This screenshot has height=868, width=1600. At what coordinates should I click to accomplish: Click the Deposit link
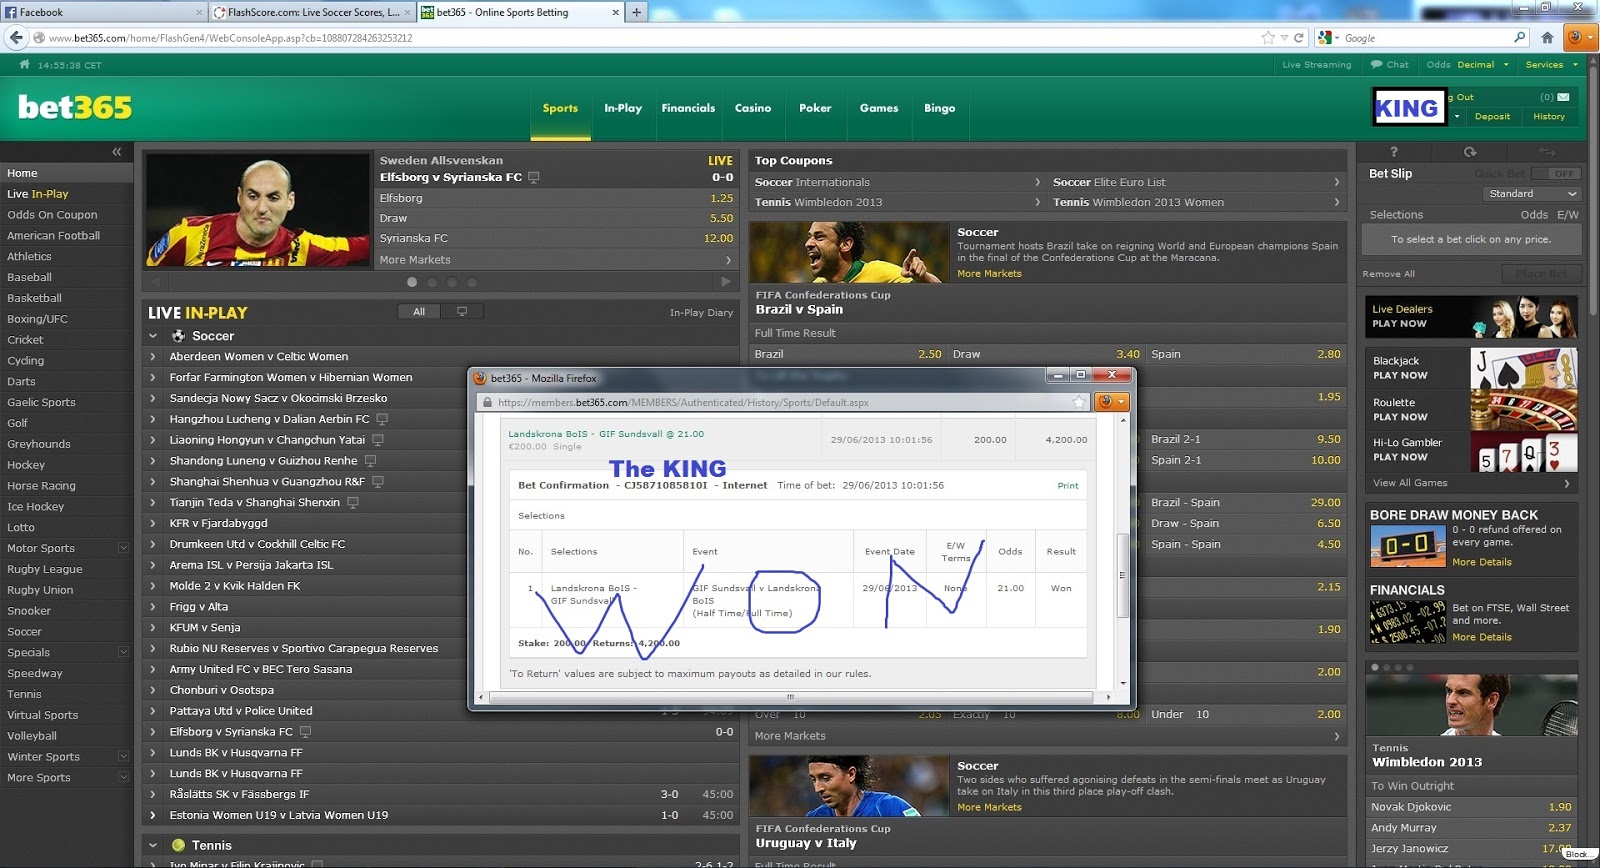coord(1492,116)
